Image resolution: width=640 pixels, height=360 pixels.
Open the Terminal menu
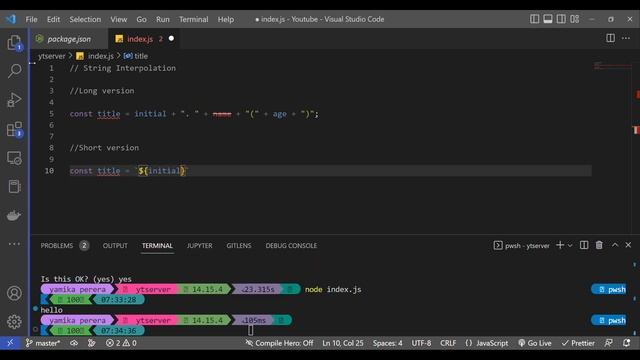(193, 19)
